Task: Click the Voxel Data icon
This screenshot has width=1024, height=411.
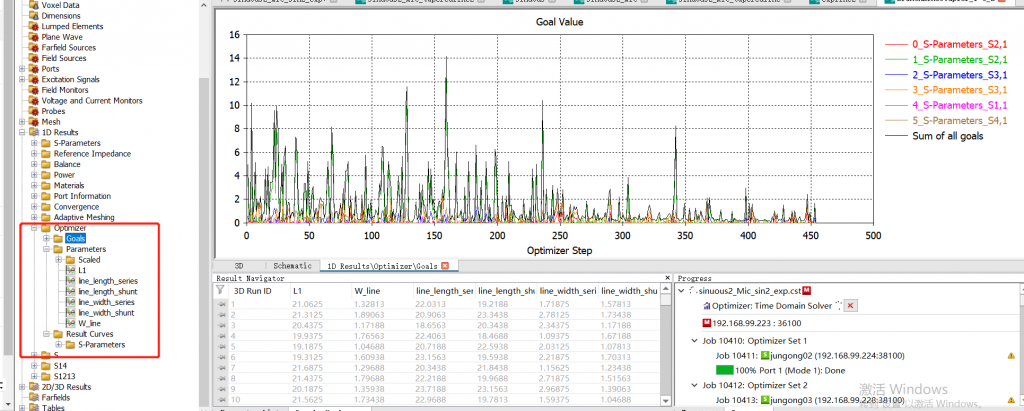Action: [x=33, y=5]
